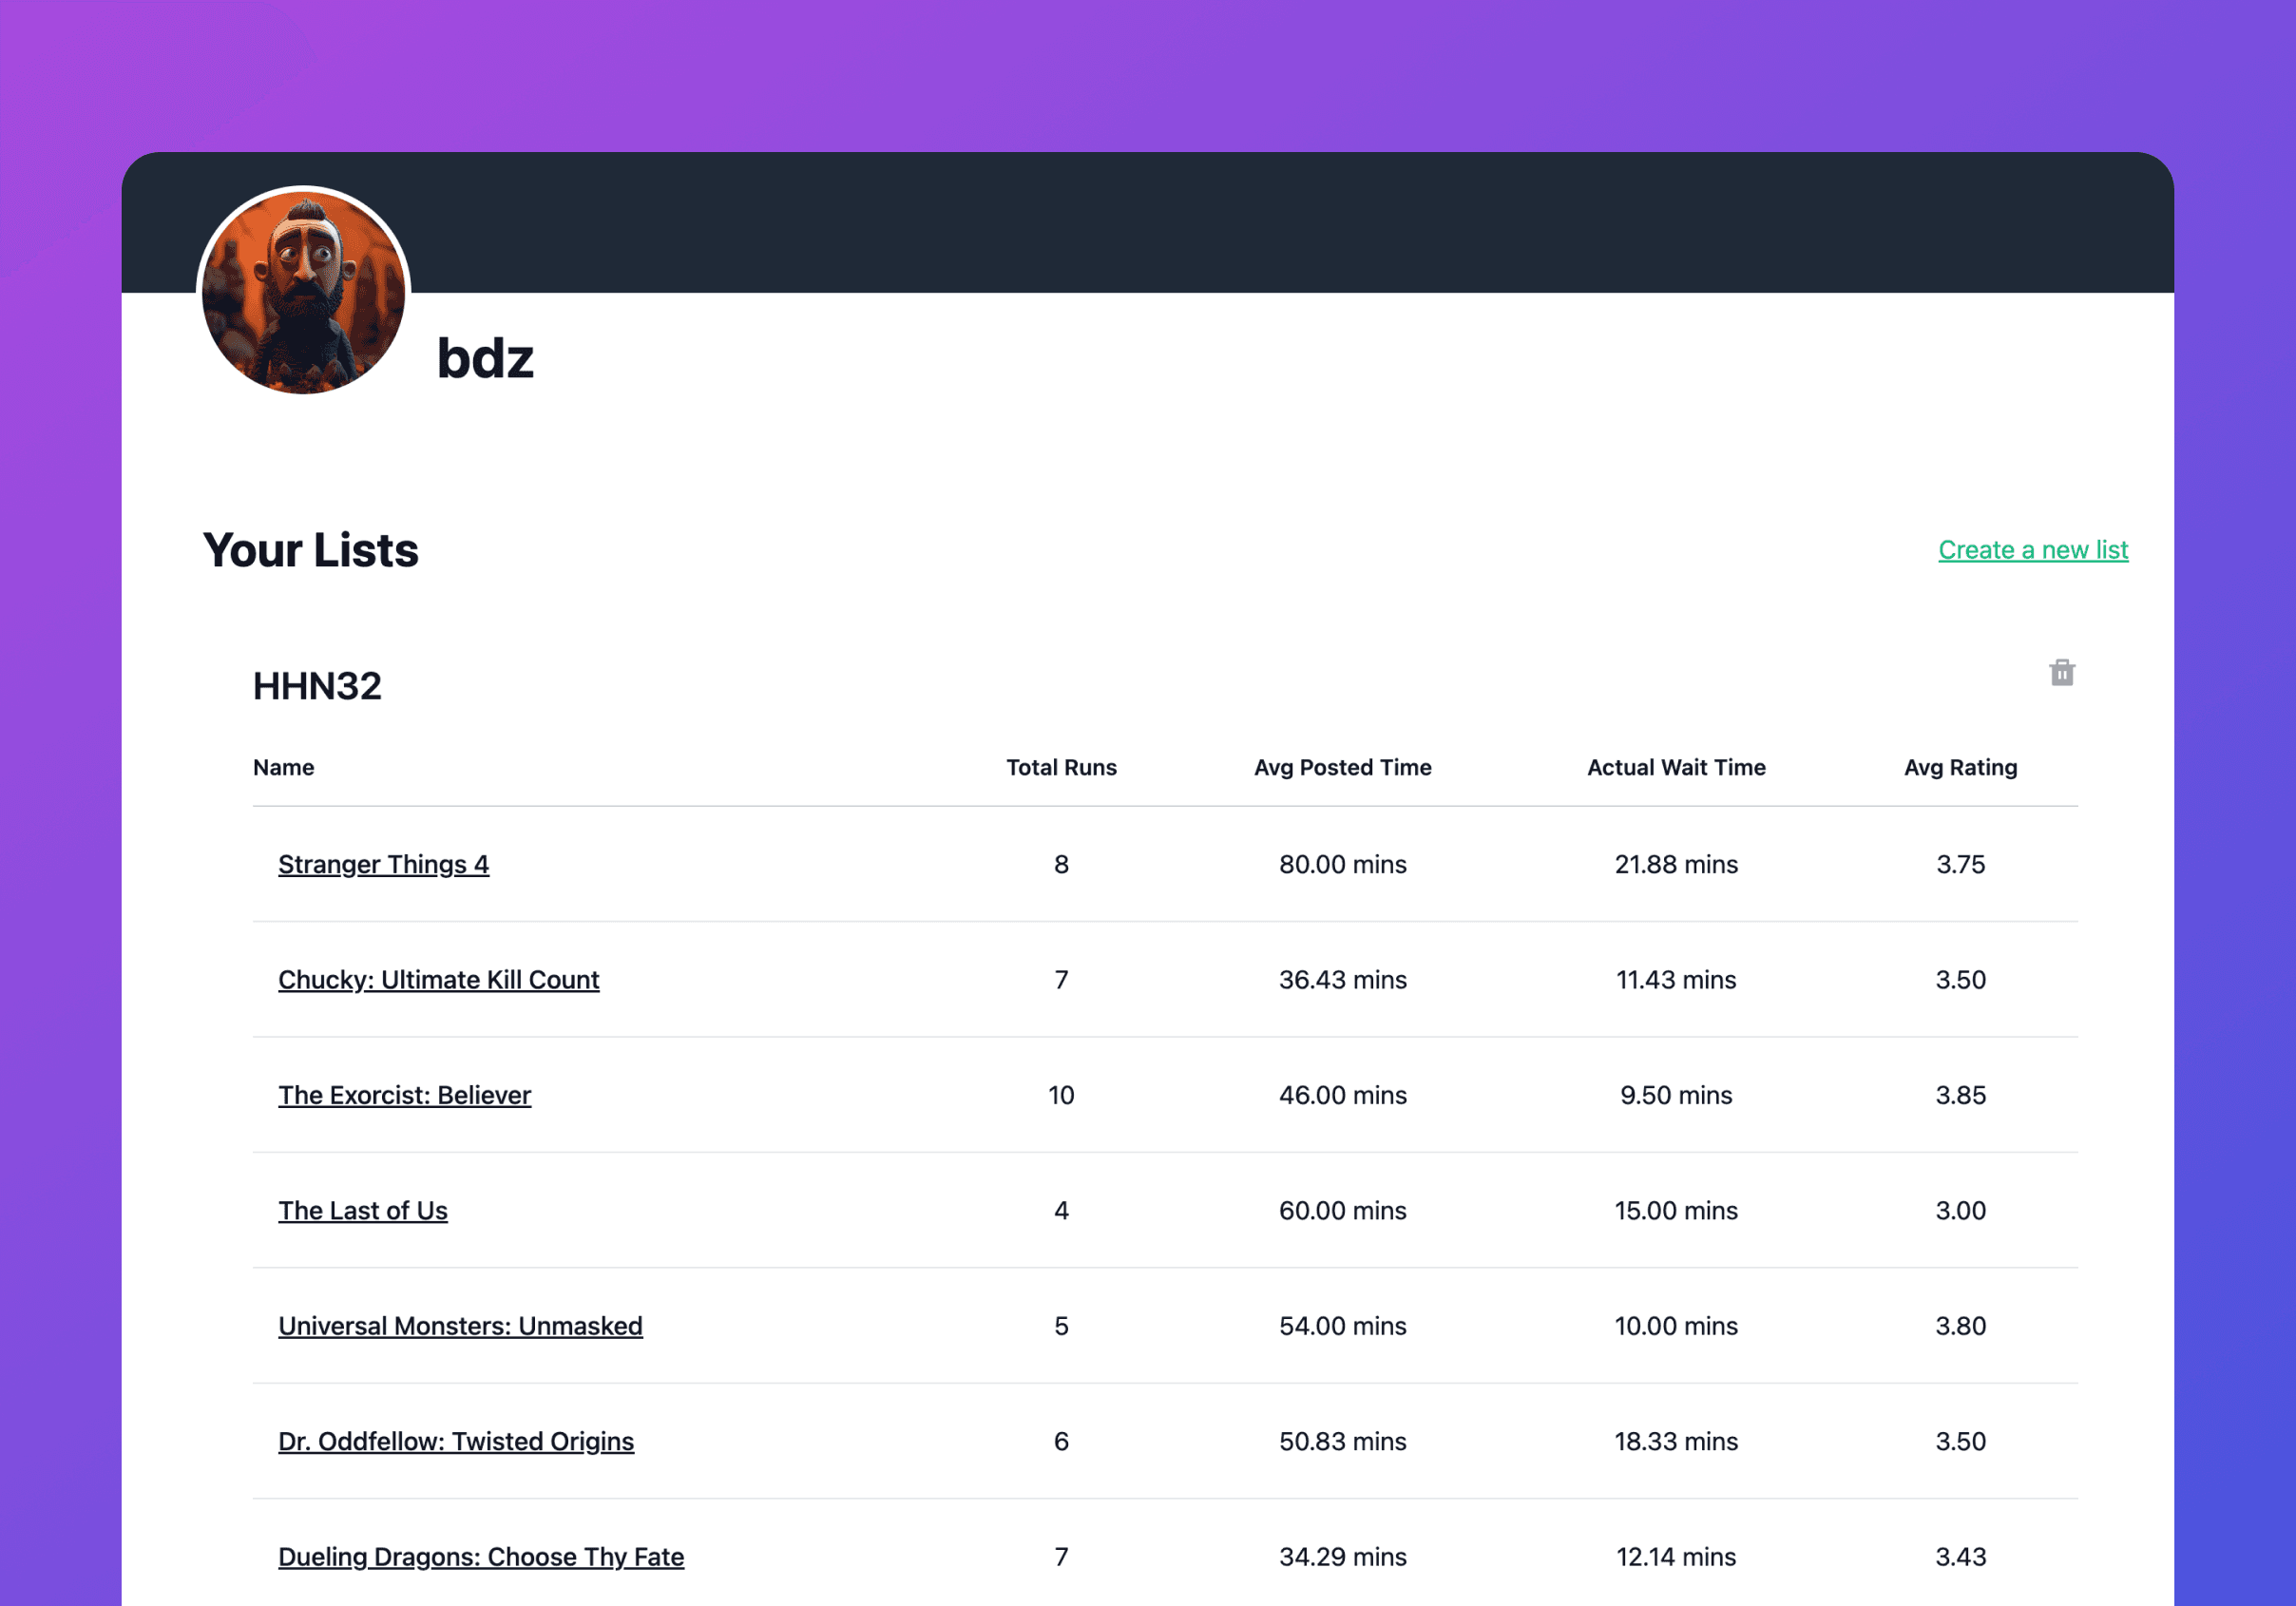This screenshot has width=2296, height=1606.
Task: Open Universal Monsters: Unmasked link
Action: 460,1326
